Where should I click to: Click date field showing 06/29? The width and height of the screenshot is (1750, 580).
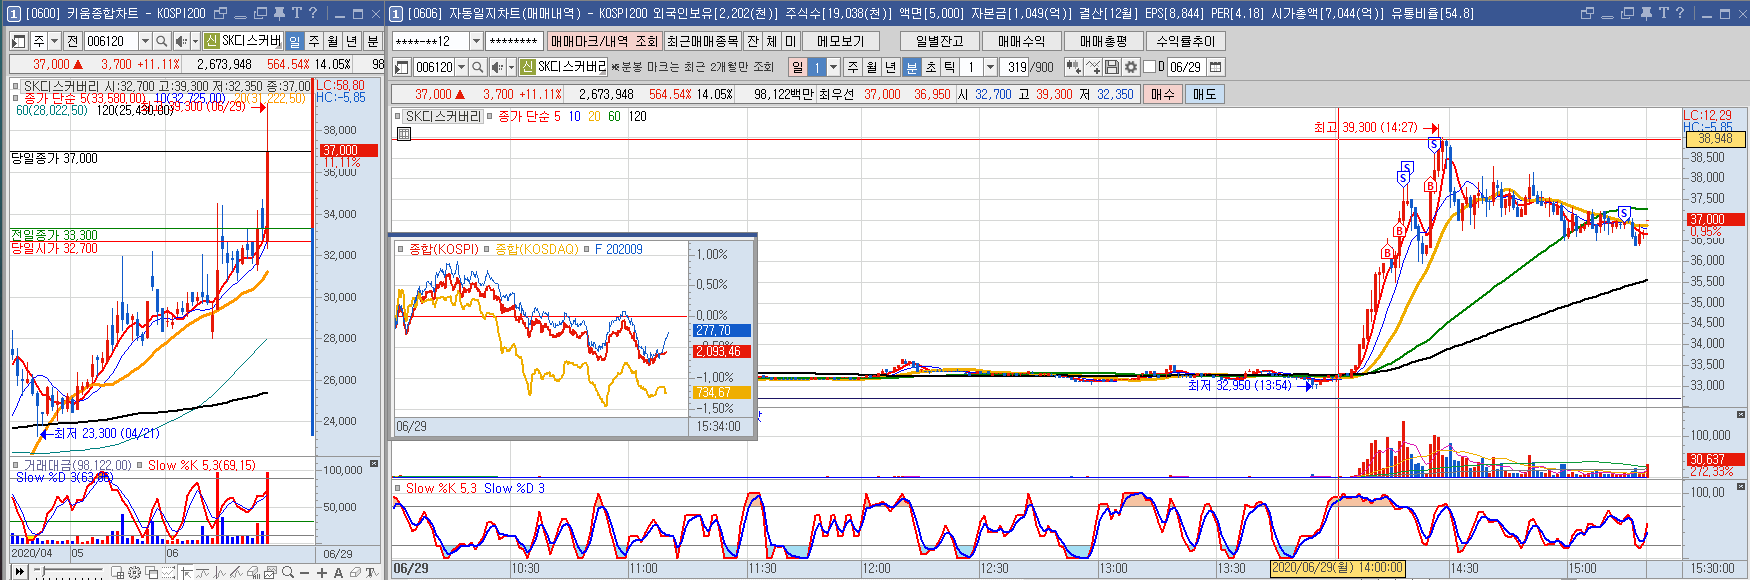[1186, 67]
